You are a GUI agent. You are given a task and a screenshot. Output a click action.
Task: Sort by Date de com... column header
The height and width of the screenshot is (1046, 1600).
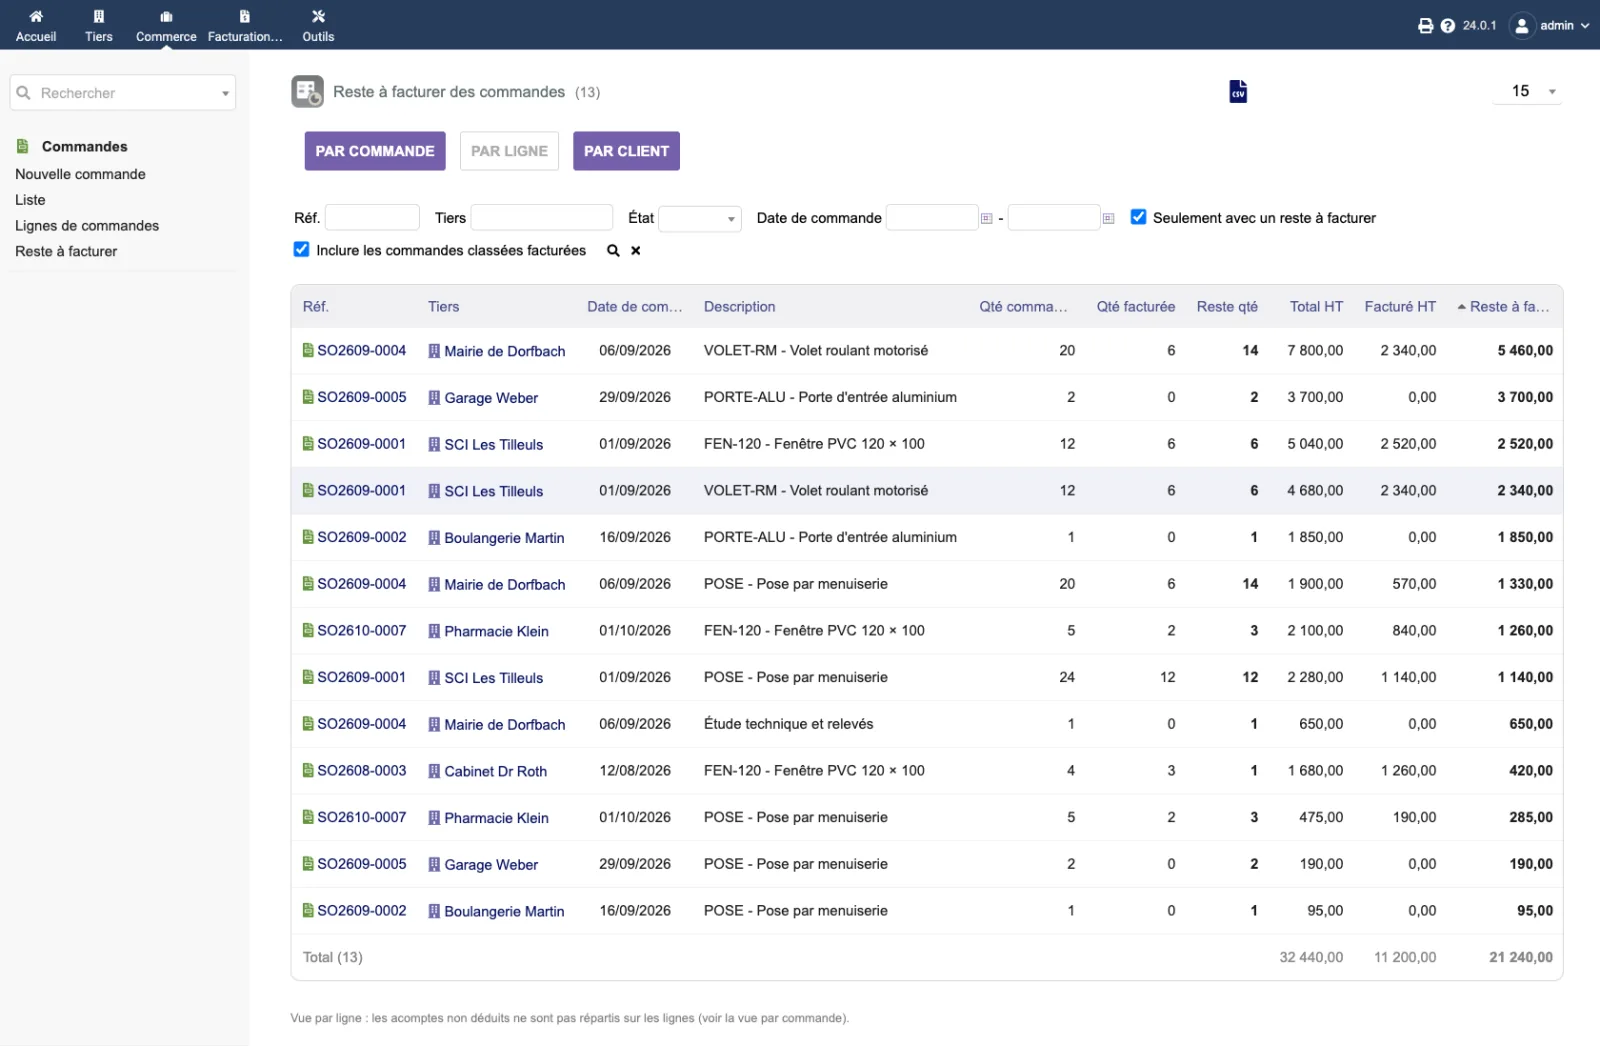[634, 307]
